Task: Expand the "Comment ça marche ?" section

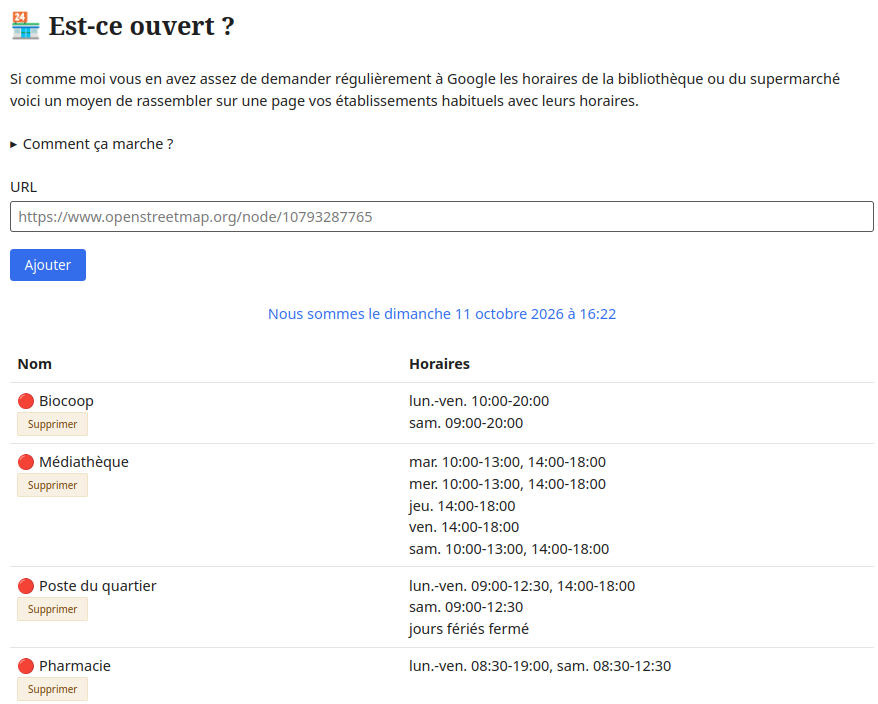Action: 92,144
